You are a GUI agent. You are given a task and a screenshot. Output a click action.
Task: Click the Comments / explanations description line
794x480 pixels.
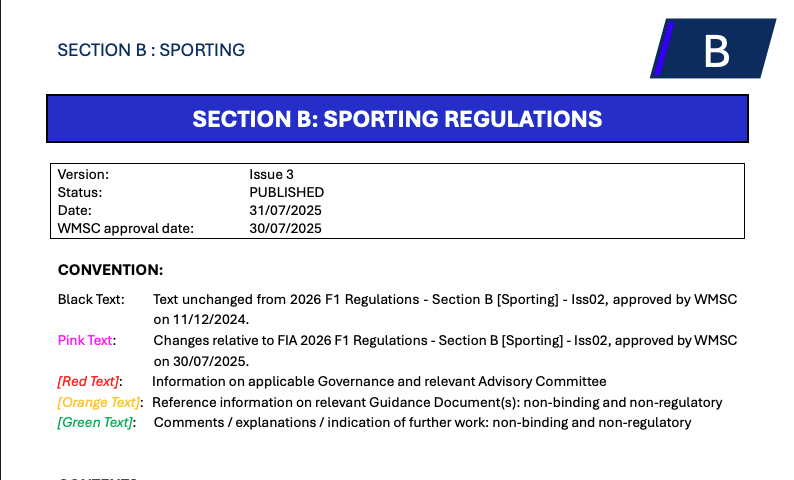422,423
